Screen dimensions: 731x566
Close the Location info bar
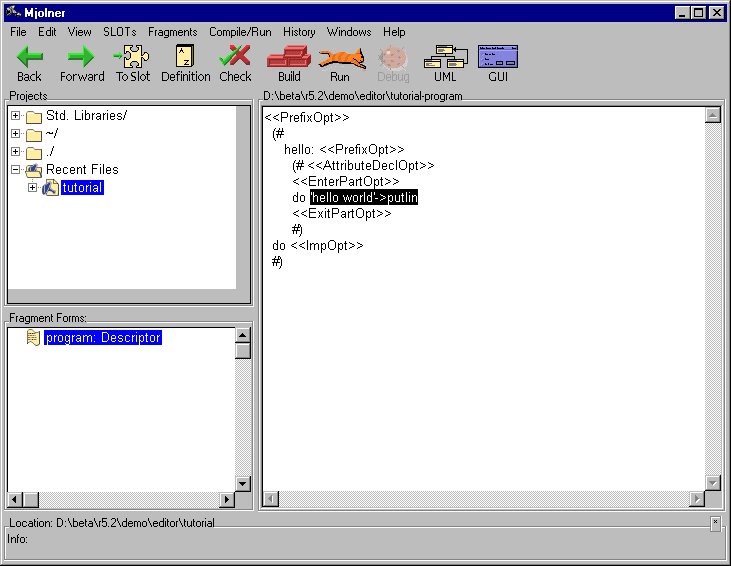(715, 522)
